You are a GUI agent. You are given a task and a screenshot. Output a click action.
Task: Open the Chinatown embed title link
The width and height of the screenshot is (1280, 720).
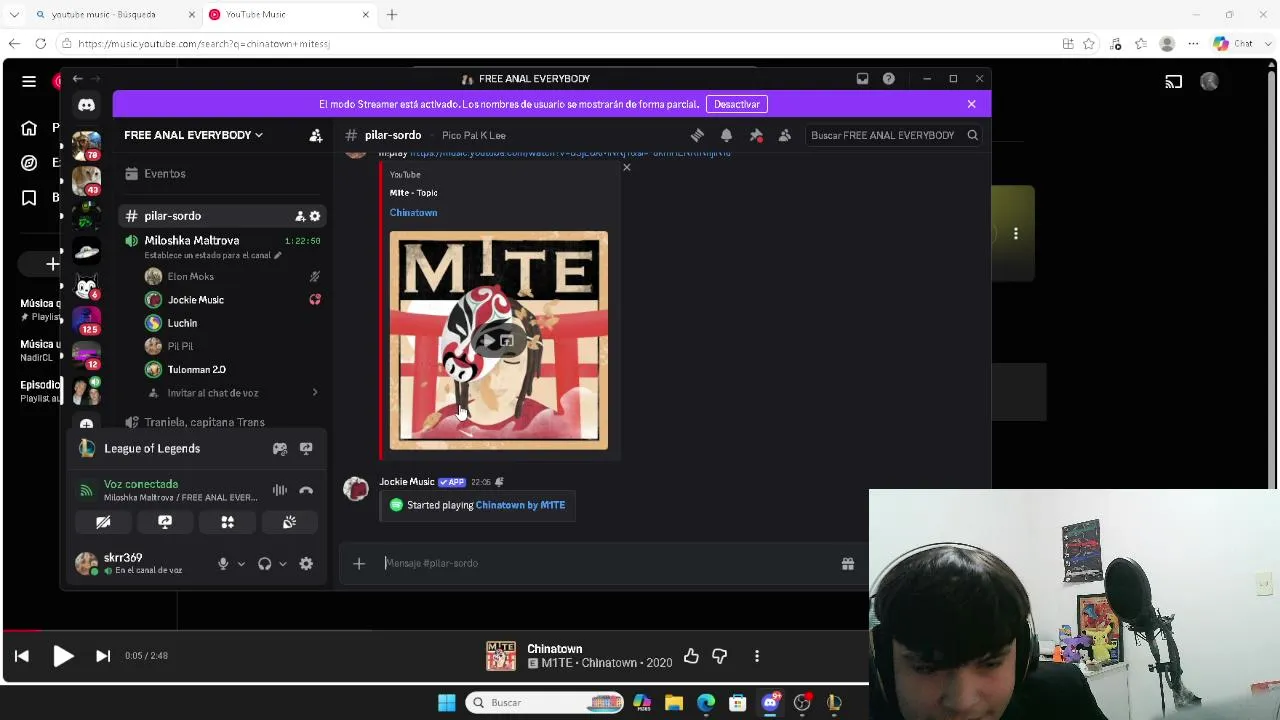(x=413, y=213)
